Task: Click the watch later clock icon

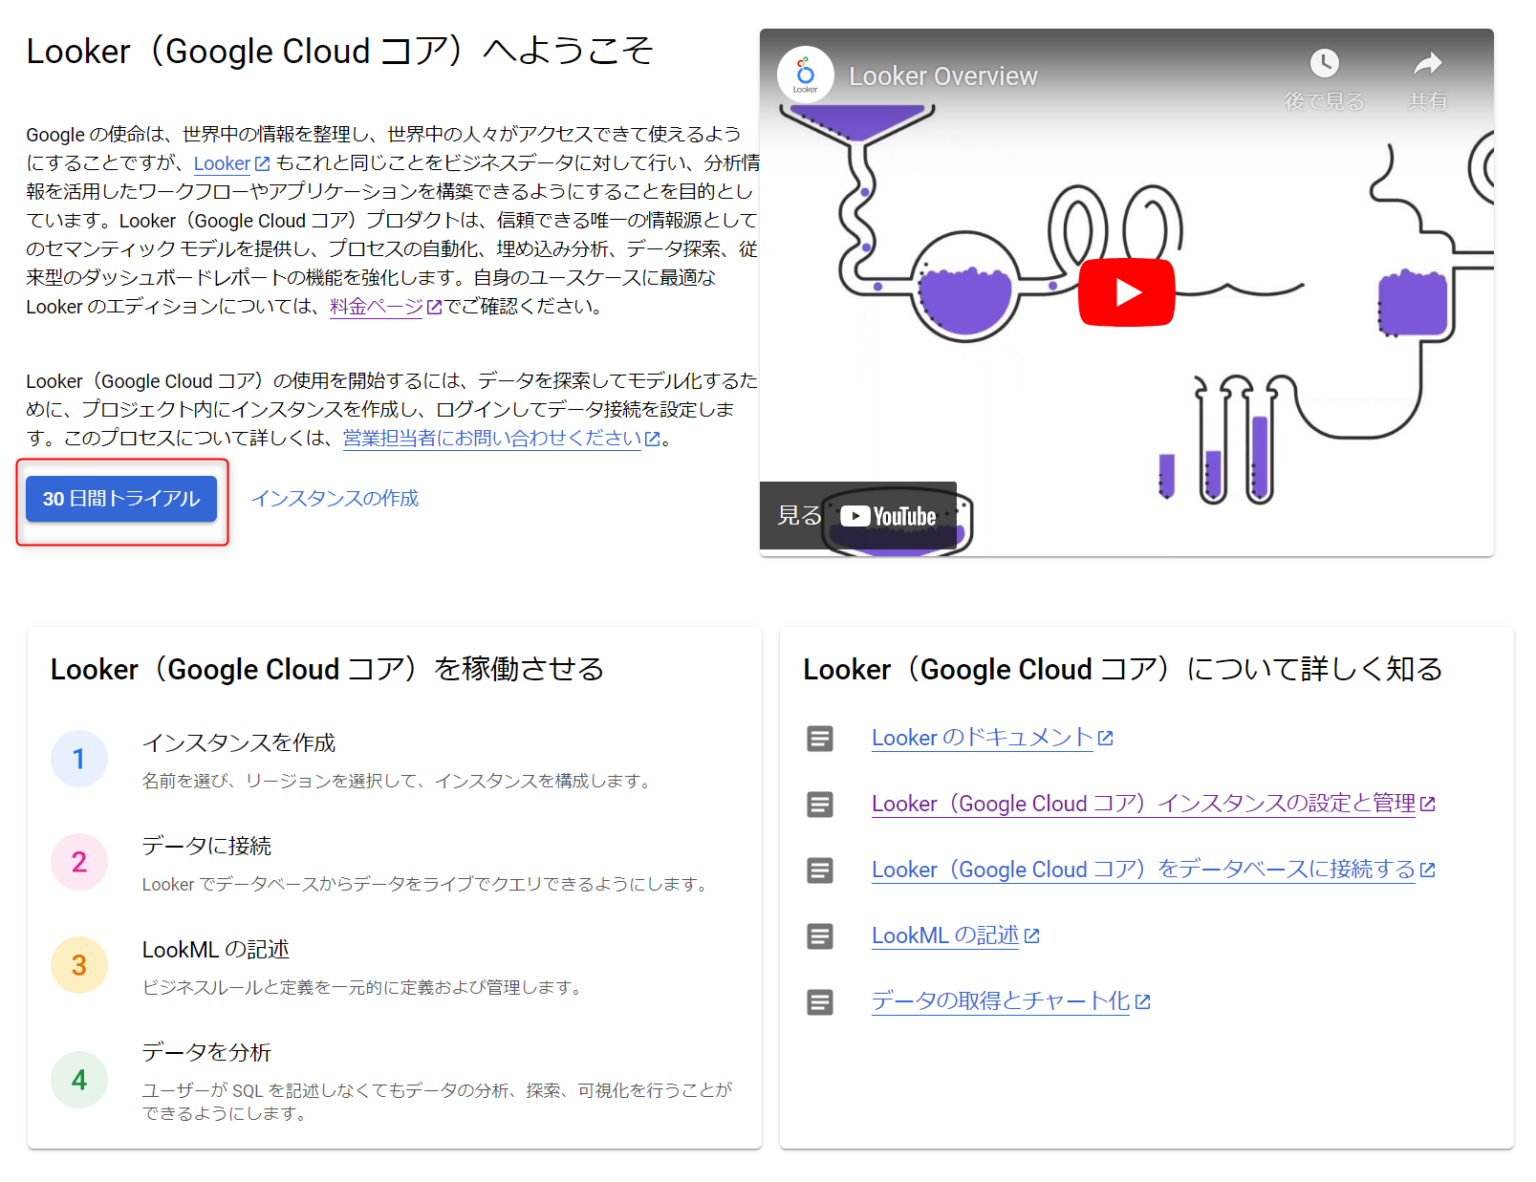Action: [1324, 62]
